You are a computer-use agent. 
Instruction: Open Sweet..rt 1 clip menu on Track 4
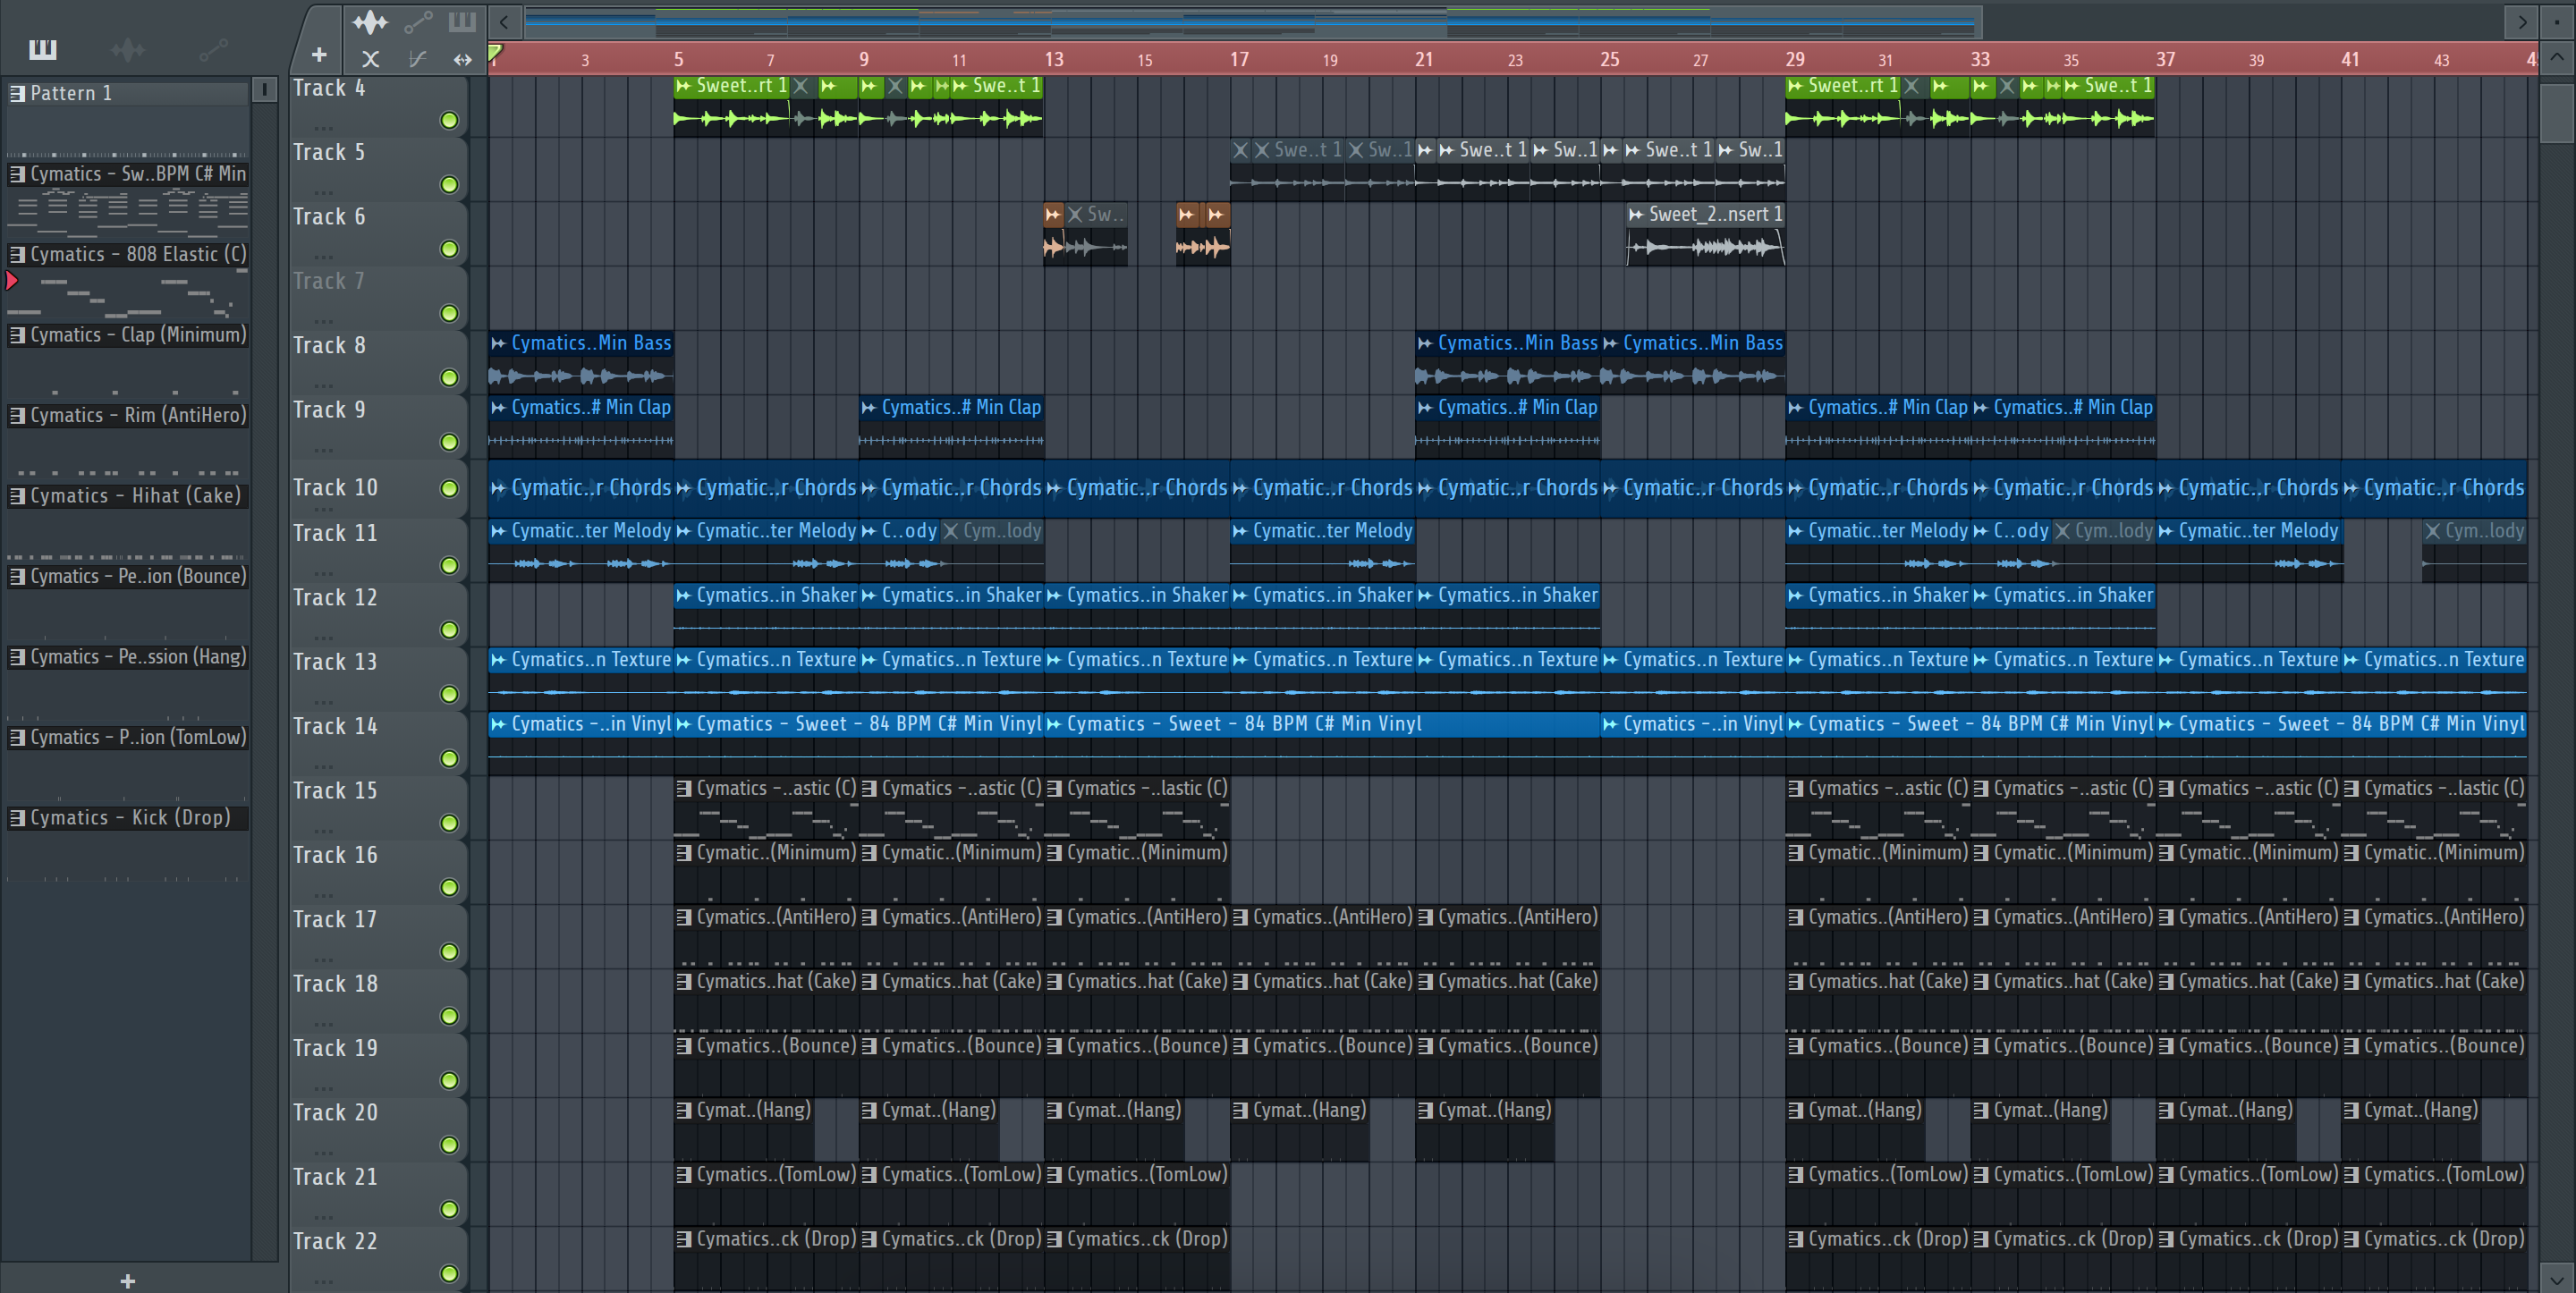[684, 86]
